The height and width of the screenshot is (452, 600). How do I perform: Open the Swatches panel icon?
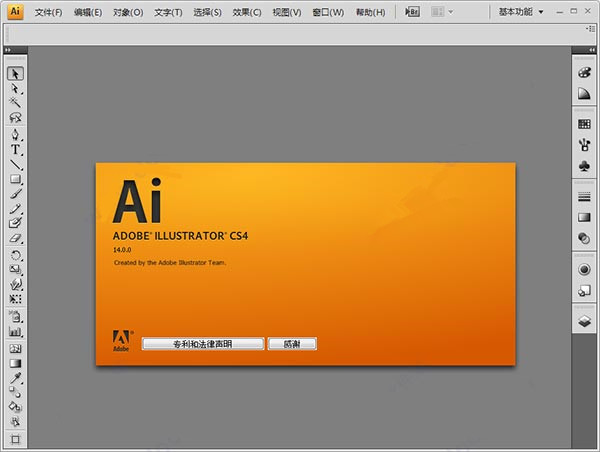tap(584, 124)
